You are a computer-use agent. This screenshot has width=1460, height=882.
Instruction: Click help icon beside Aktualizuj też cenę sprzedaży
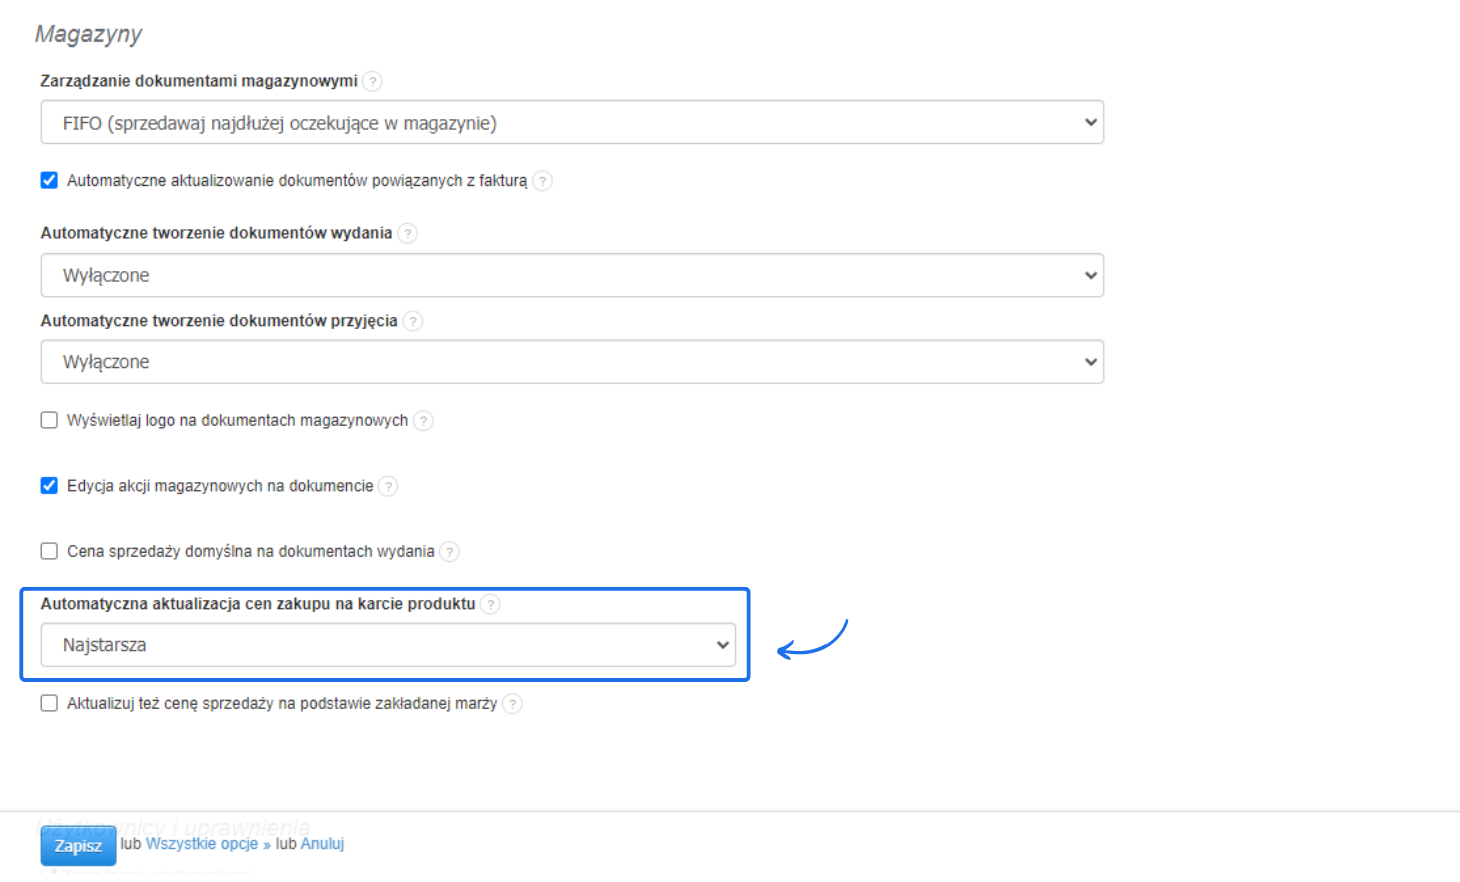pyautogui.click(x=512, y=704)
